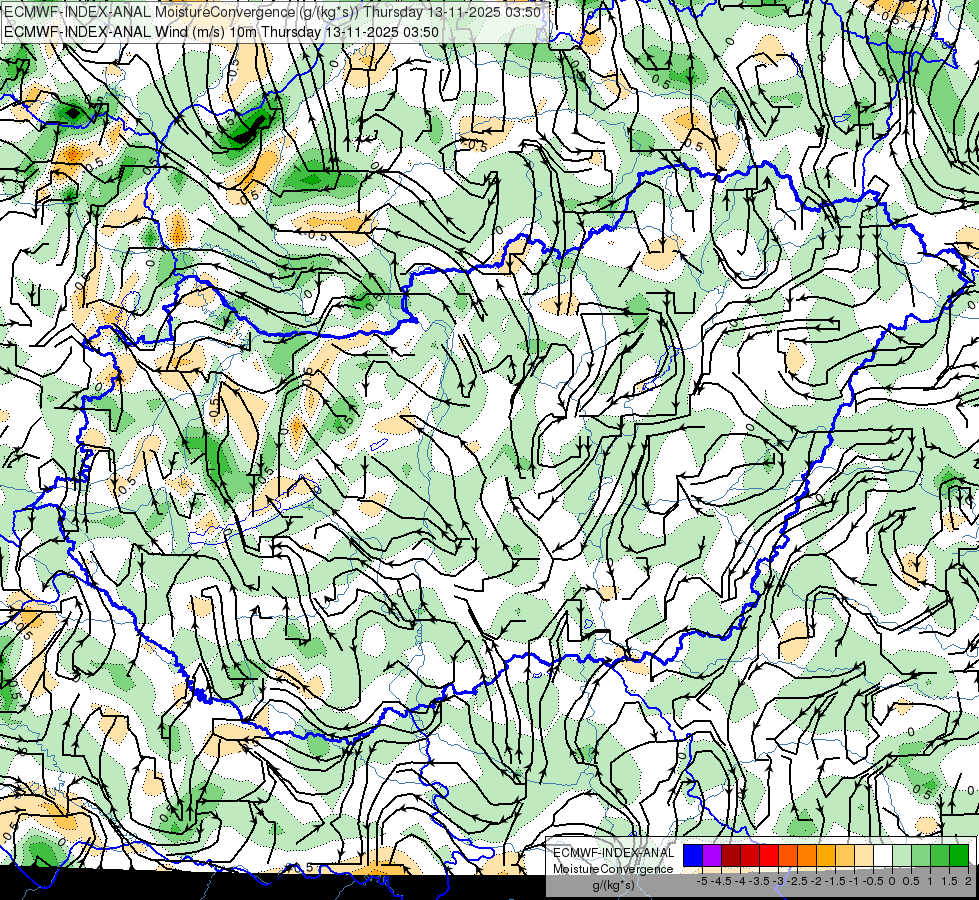Viewport: 979px width, 900px height.
Task: Pick the red-orange swatch between -3 and -2.5
Action: (788, 855)
